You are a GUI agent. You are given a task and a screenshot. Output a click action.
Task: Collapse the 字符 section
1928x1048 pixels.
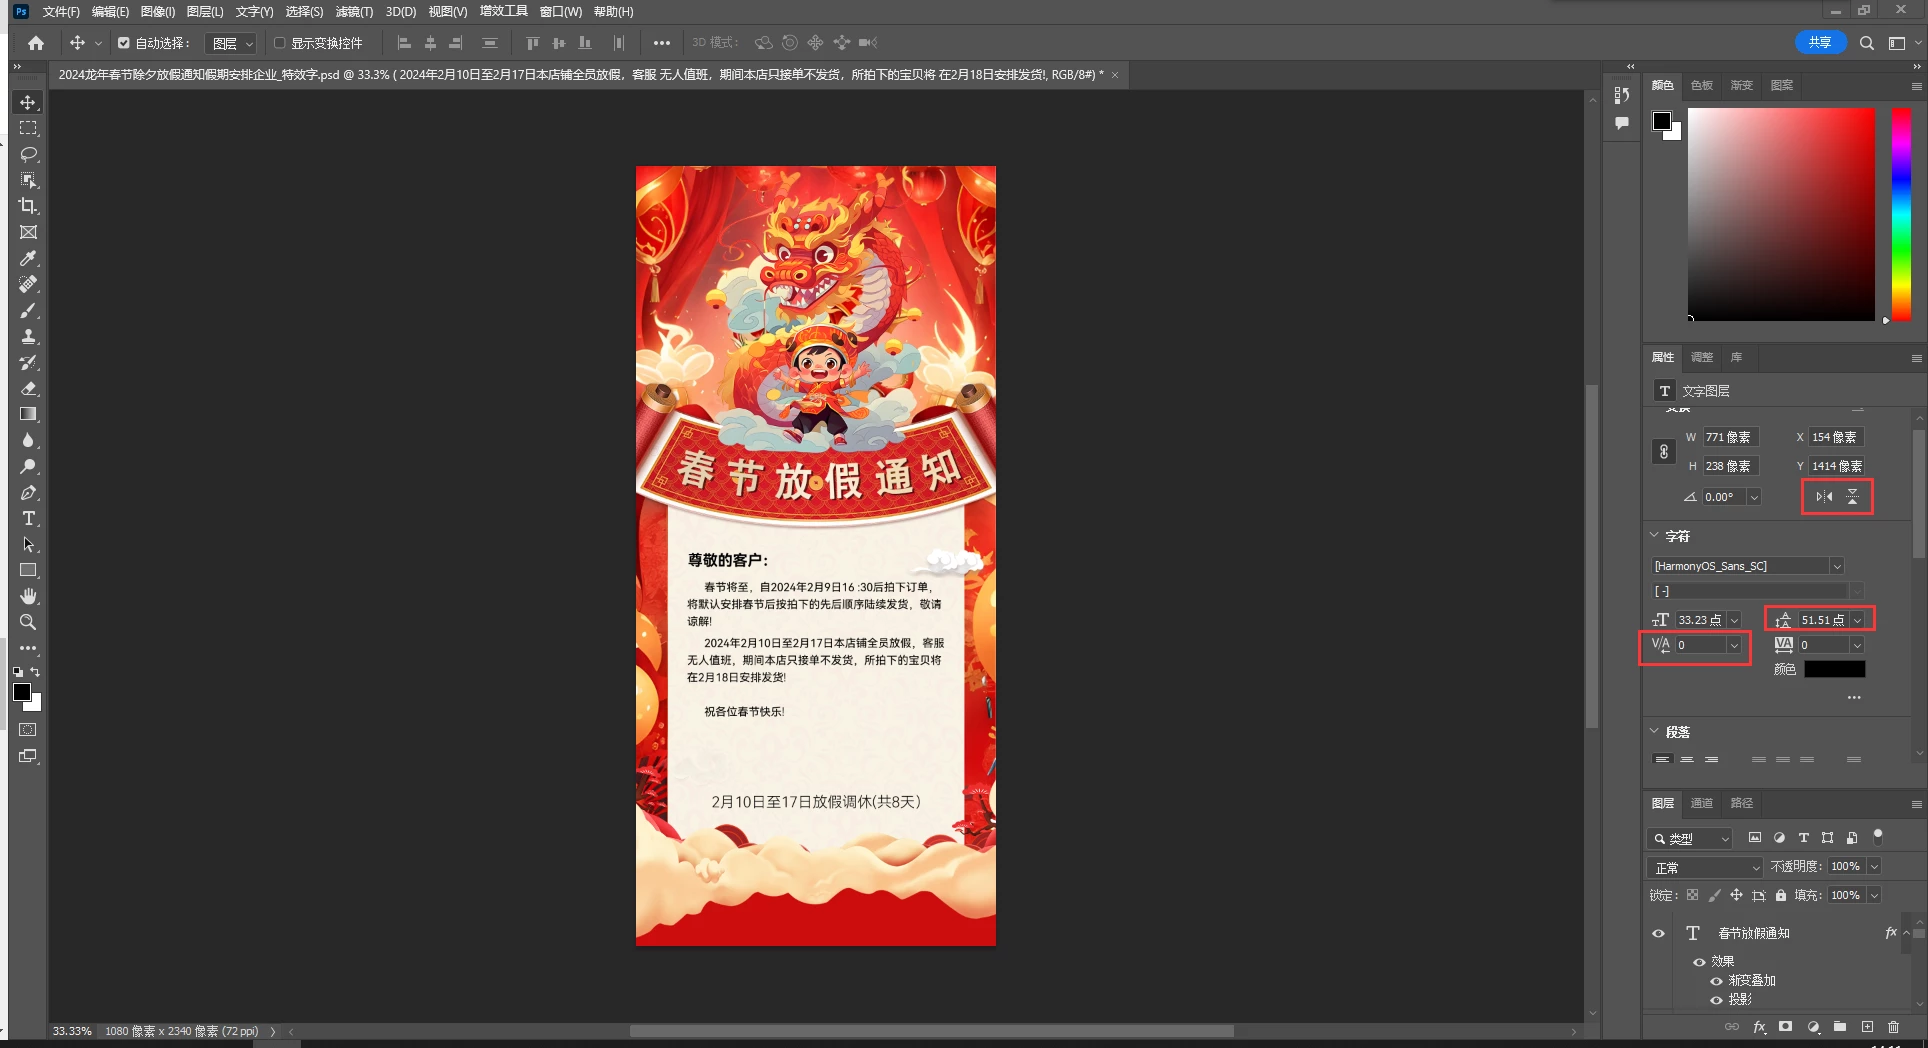click(1654, 536)
